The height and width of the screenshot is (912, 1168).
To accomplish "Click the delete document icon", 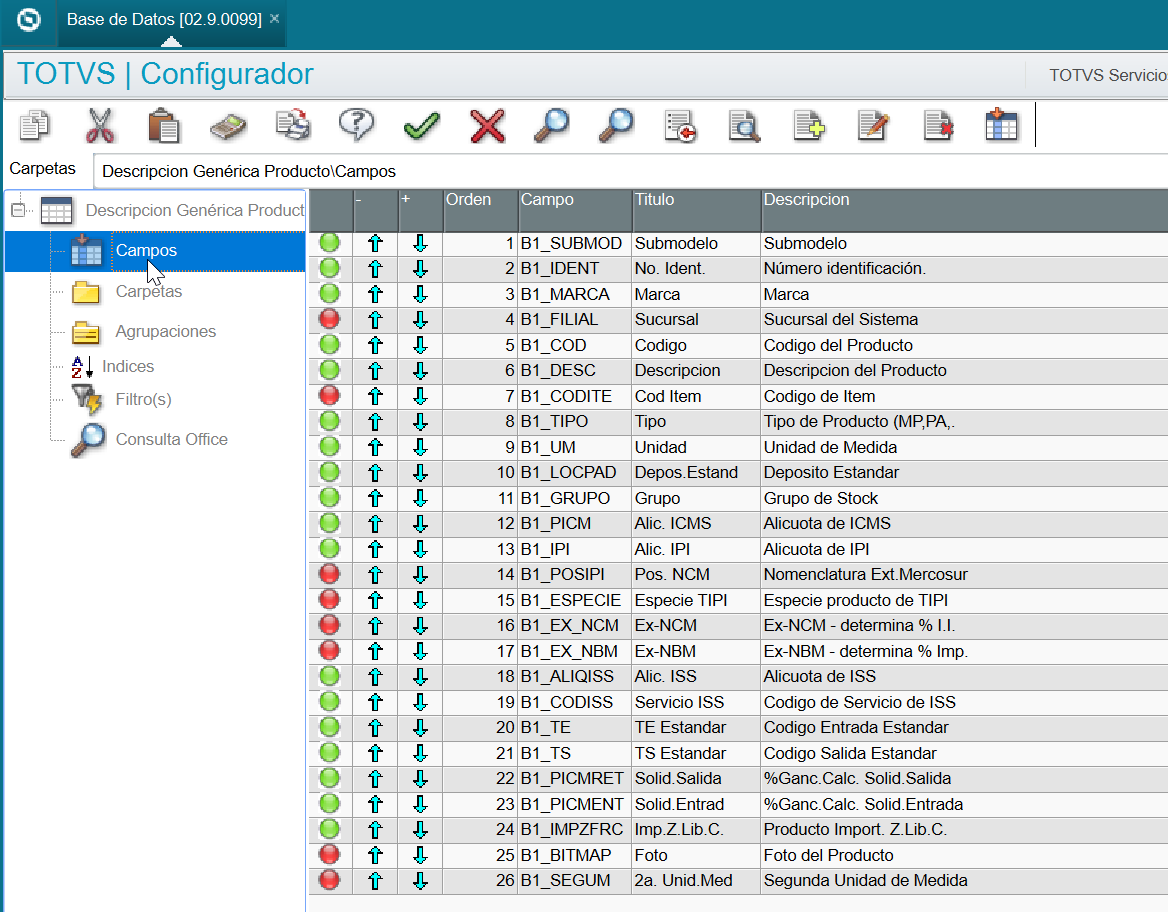I will click(x=938, y=125).
